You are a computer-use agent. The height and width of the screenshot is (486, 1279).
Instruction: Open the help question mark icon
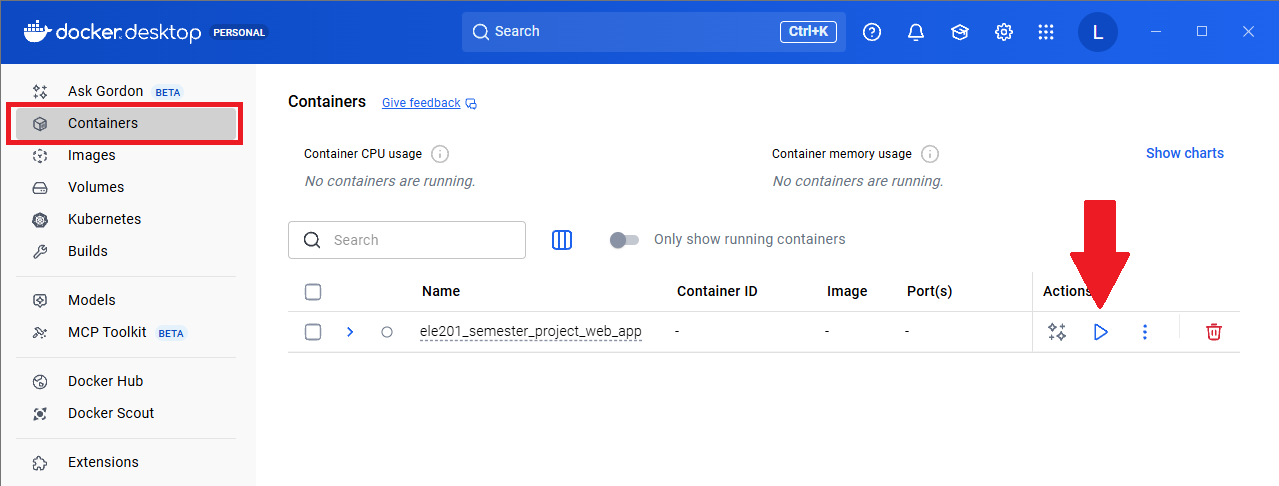tap(872, 32)
